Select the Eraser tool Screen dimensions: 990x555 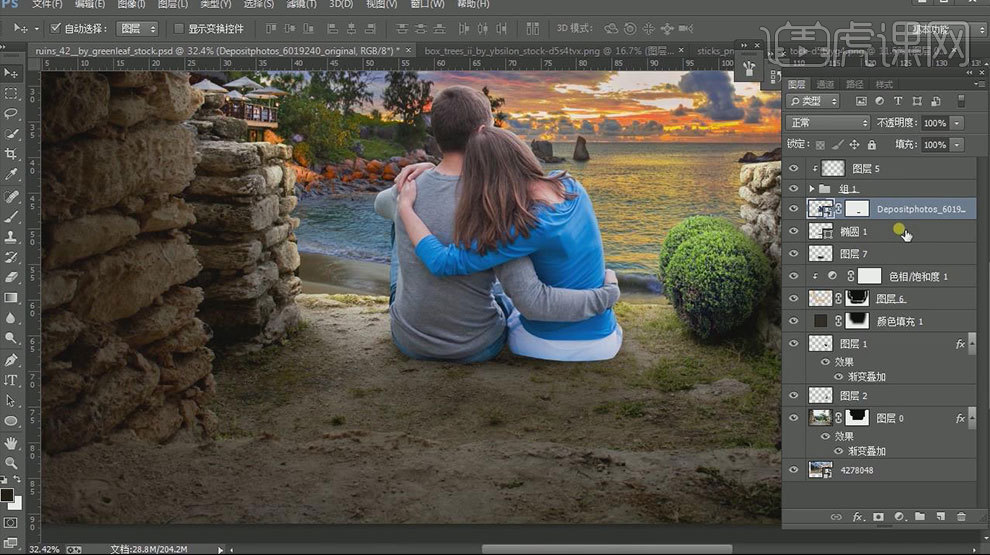point(11,277)
